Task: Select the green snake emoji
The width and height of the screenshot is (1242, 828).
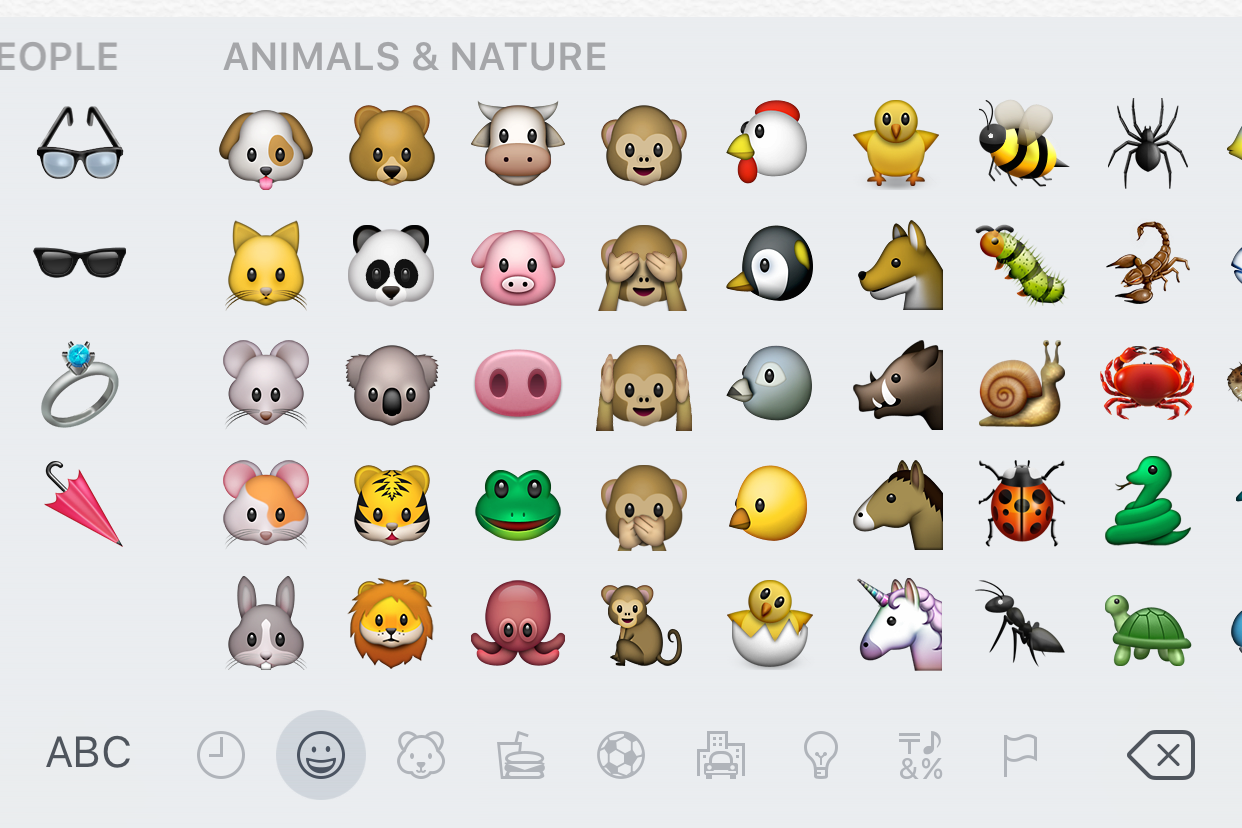Action: (1147, 501)
